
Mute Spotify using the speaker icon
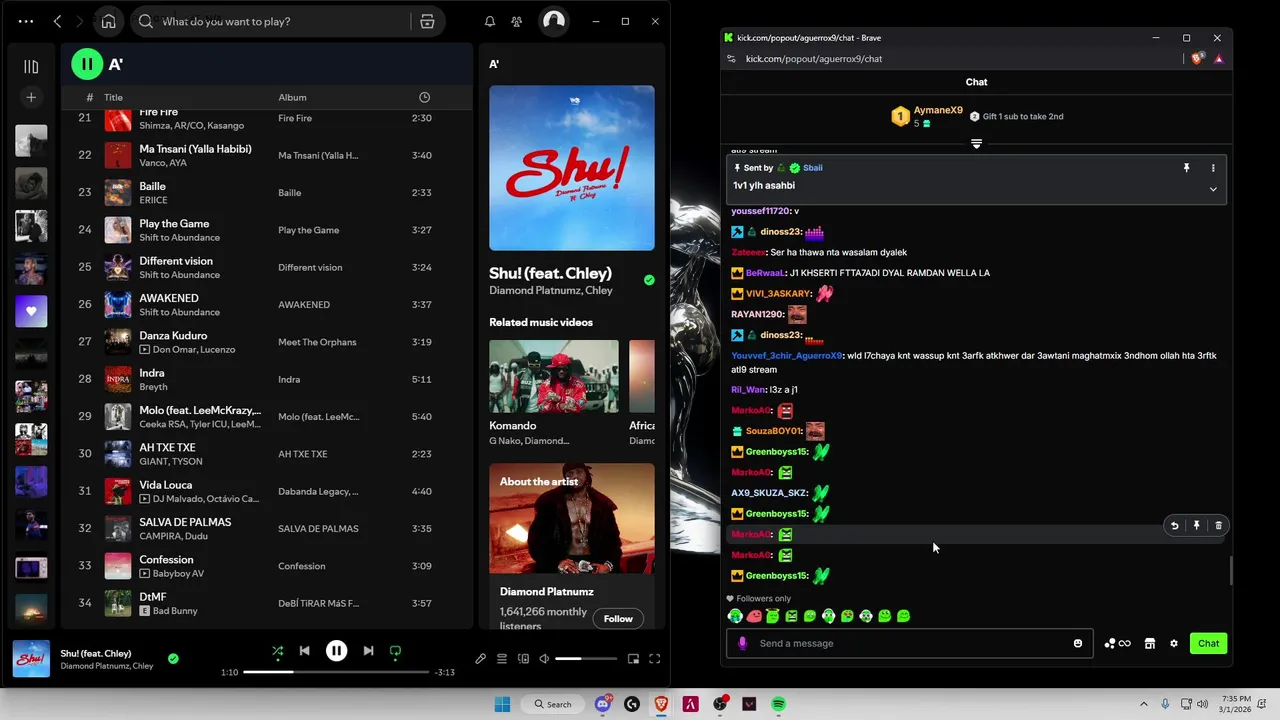(x=544, y=659)
